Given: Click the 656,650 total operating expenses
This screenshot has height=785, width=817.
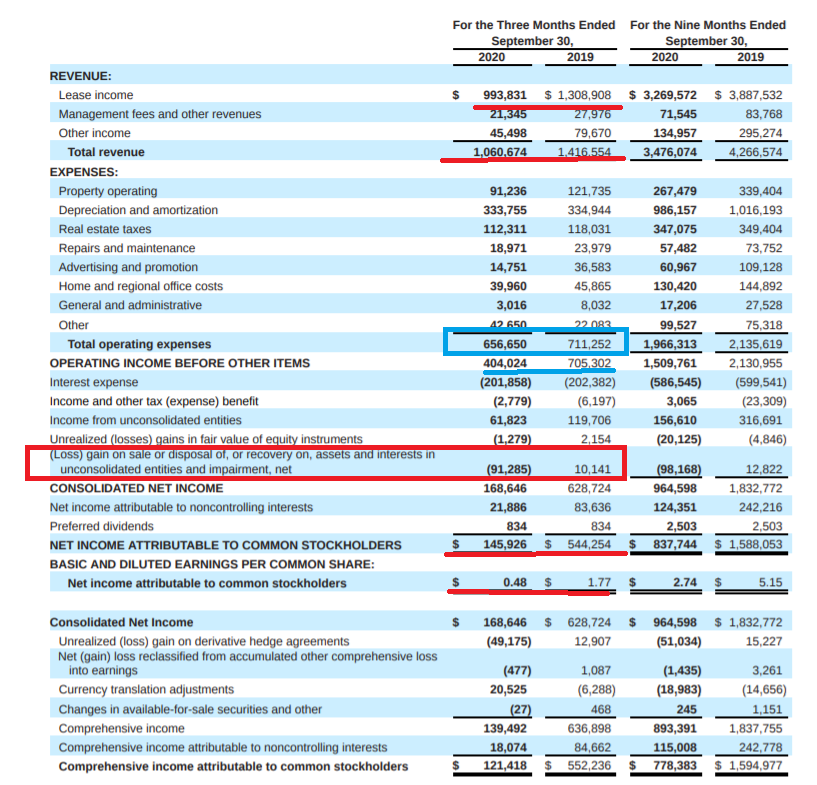Looking at the screenshot, I should click(x=504, y=344).
